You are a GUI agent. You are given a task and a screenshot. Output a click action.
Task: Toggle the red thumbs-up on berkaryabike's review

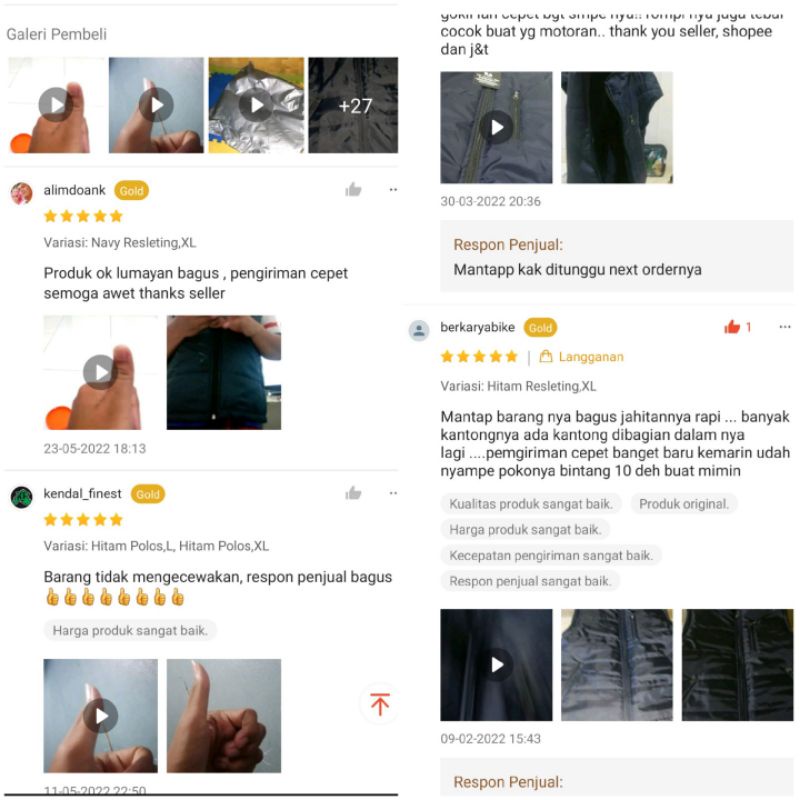tap(732, 327)
